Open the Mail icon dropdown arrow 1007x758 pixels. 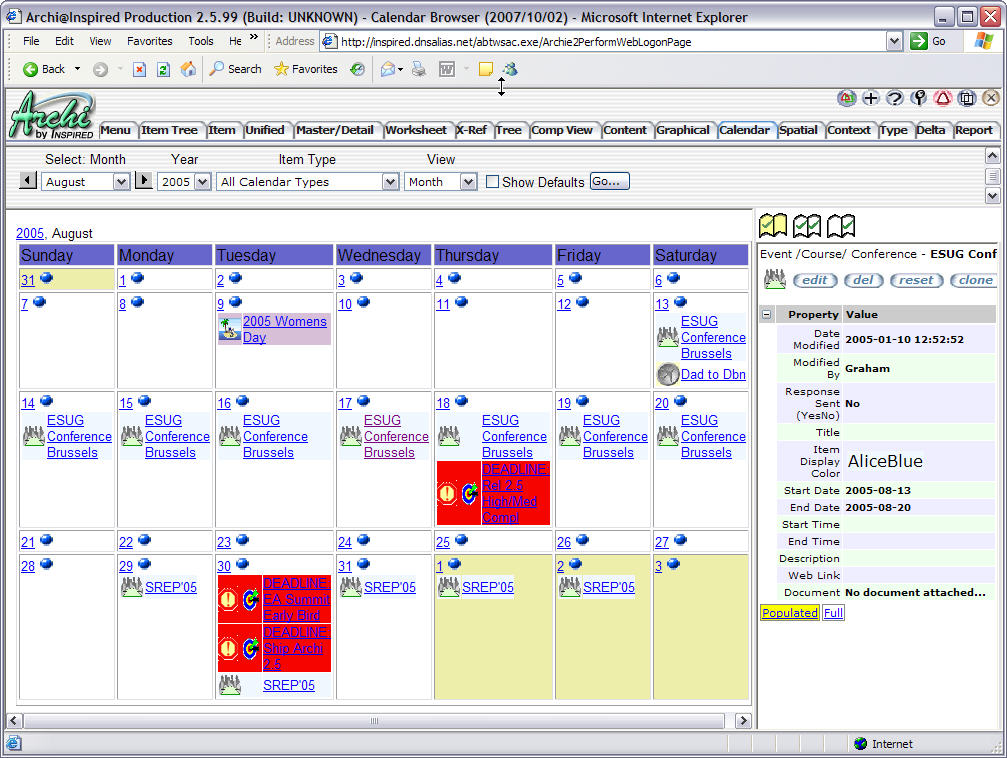coord(401,69)
